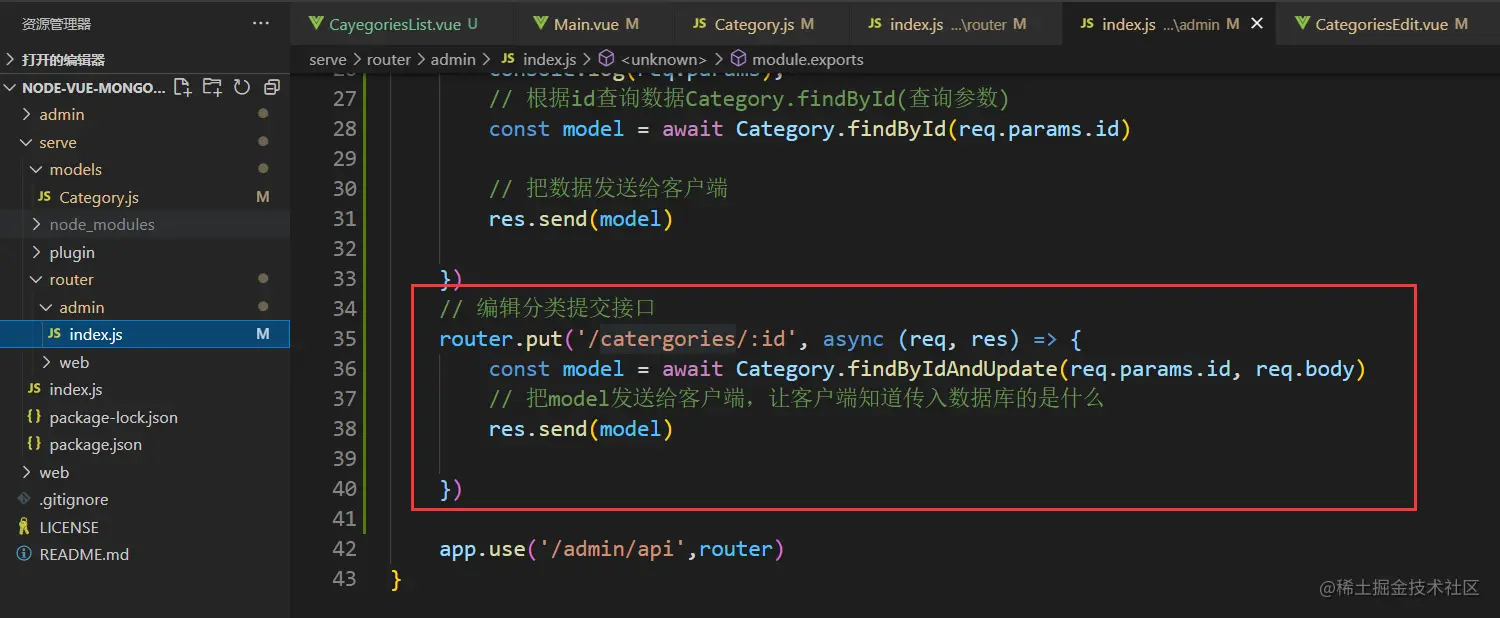Click the New Folder icon in explorer header

click(x=212, y=87)
